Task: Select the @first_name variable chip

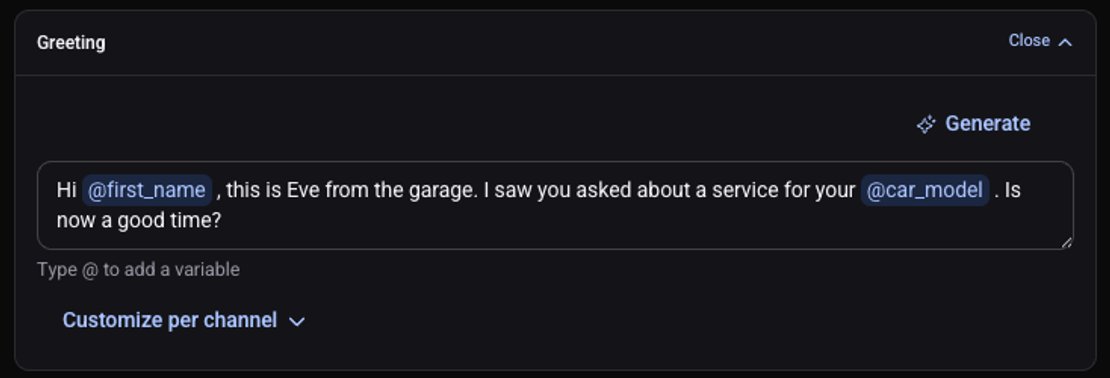Action: [x=147, y=190]
